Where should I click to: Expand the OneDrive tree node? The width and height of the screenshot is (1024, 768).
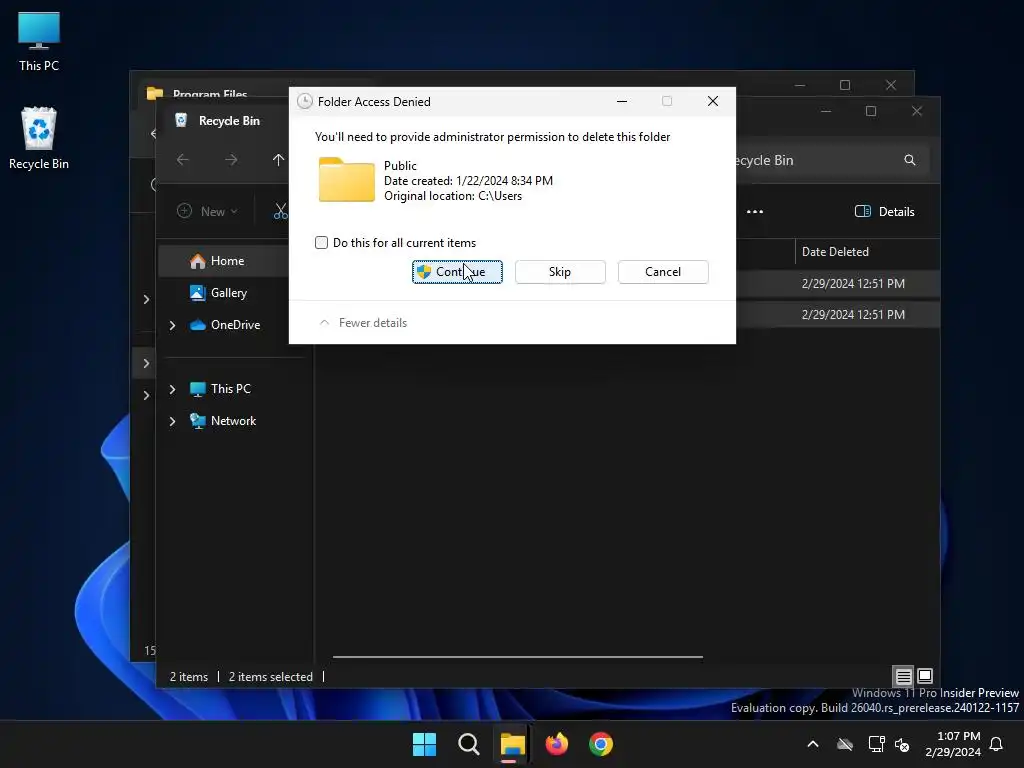[x=172, y=325]
